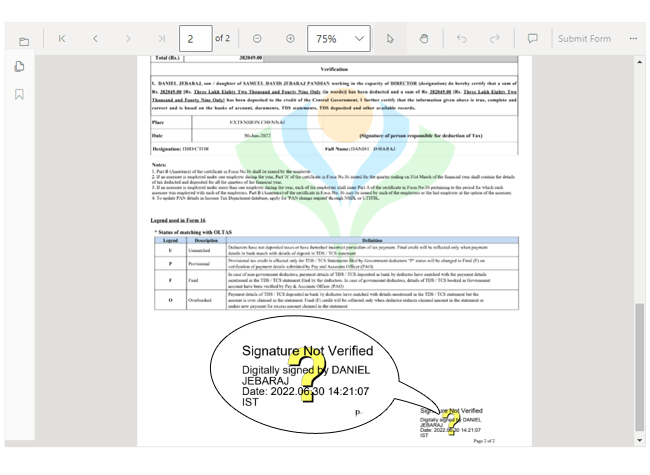Viewport: 650px width, 475px height.
Task: Zoom in with the plus icon
Action: [x=290, y=39]
